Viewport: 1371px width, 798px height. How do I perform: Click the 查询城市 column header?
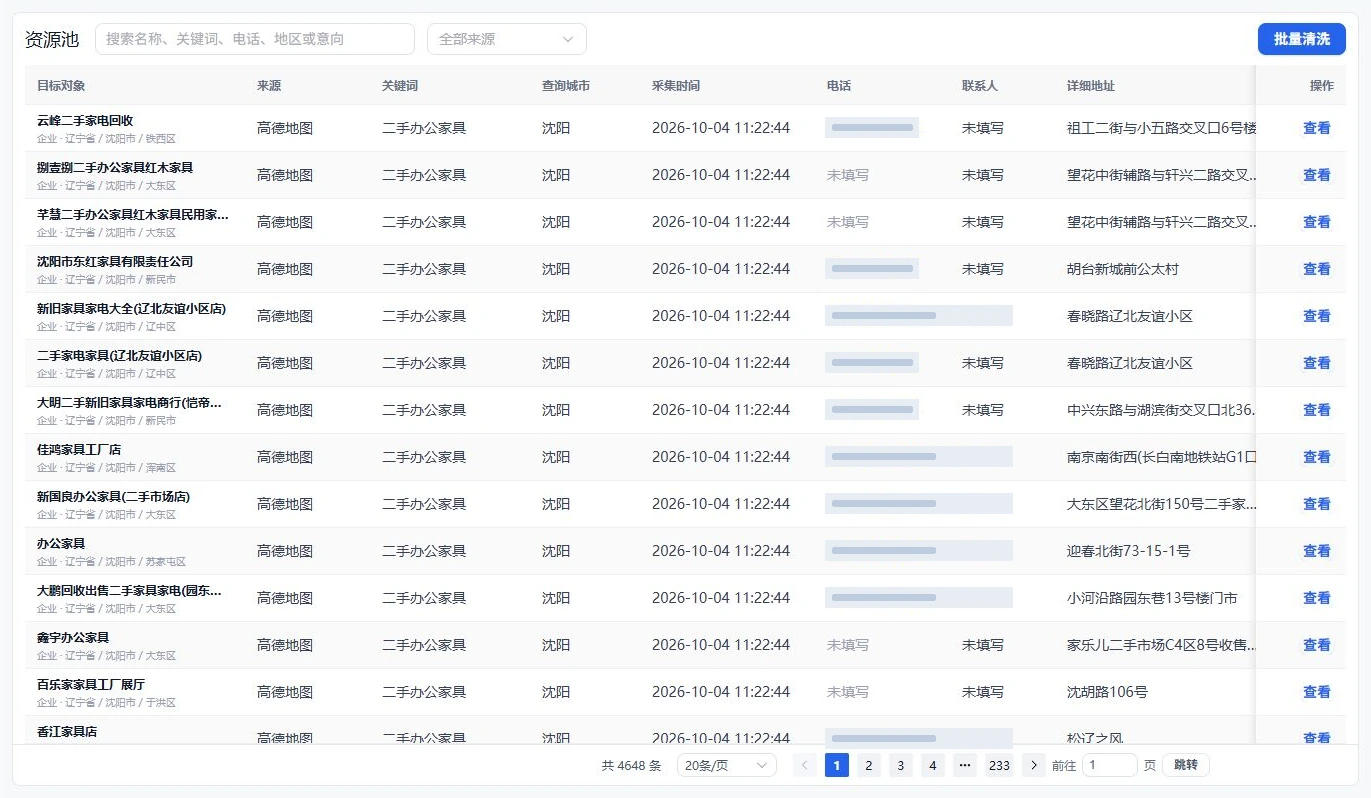[566, 86]
